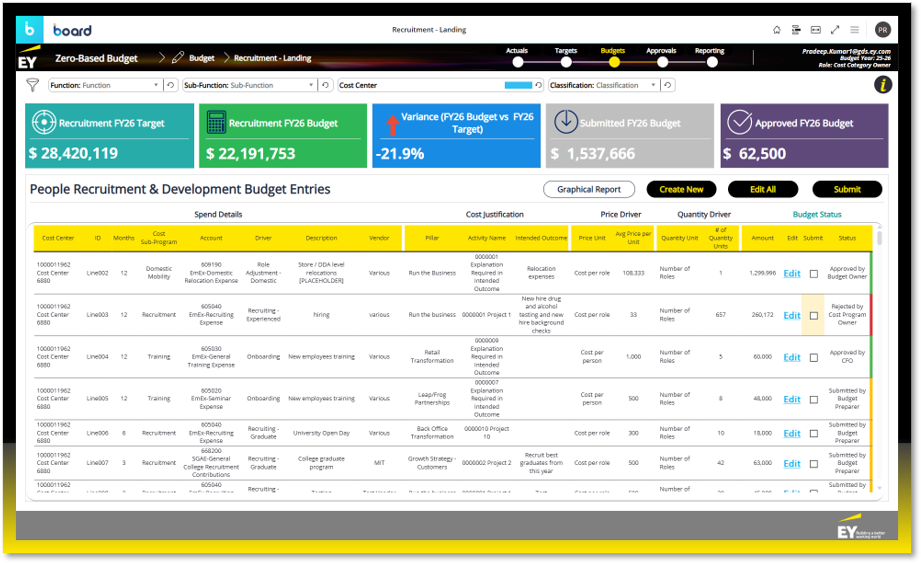Expand the Function dropdown

click(x=156, y=85)
